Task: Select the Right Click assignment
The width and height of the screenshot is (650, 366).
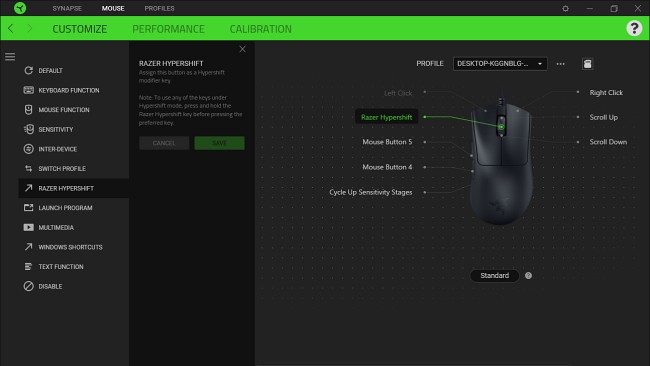Action: tap(606, 92)
